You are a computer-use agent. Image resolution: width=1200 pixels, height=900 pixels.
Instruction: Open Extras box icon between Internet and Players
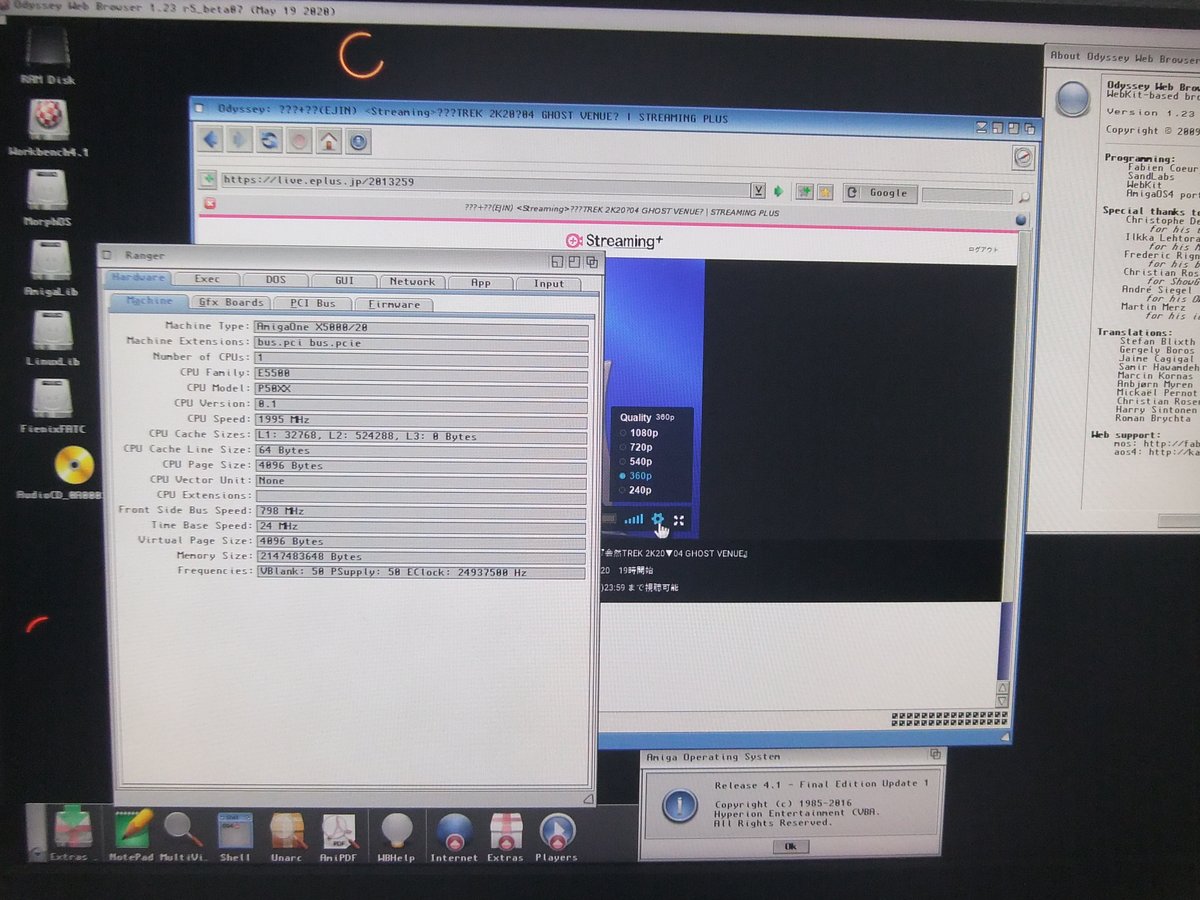pyautogui.click(x=505, y=836)
